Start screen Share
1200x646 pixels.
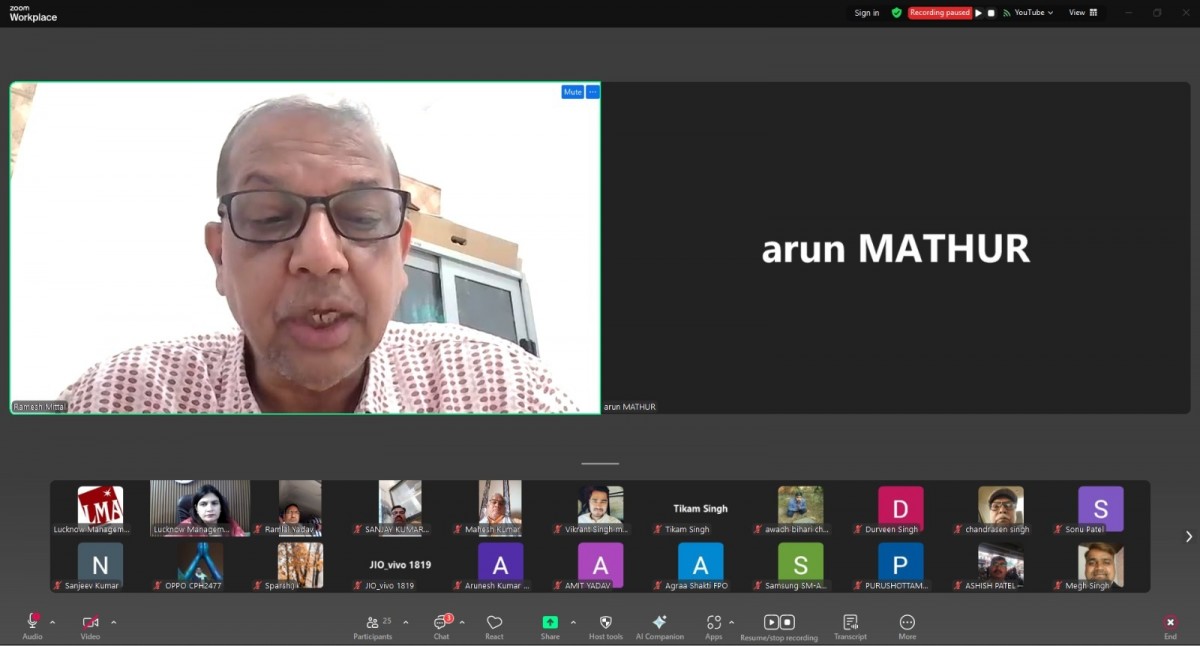pos(550,622)
